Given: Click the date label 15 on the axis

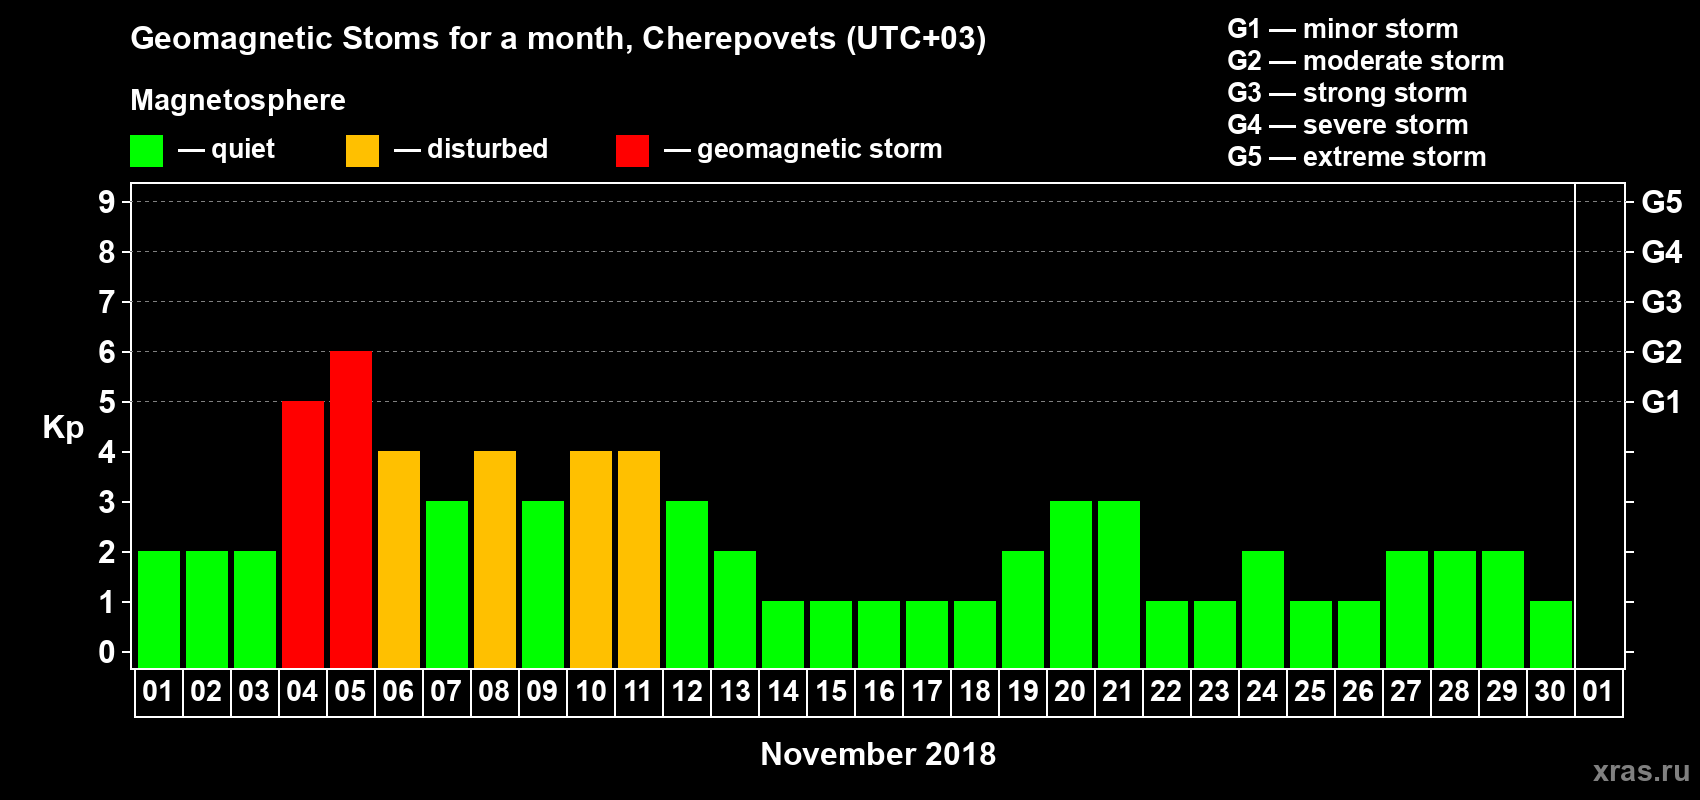Looking at the screenshot, I should [831, 691].
